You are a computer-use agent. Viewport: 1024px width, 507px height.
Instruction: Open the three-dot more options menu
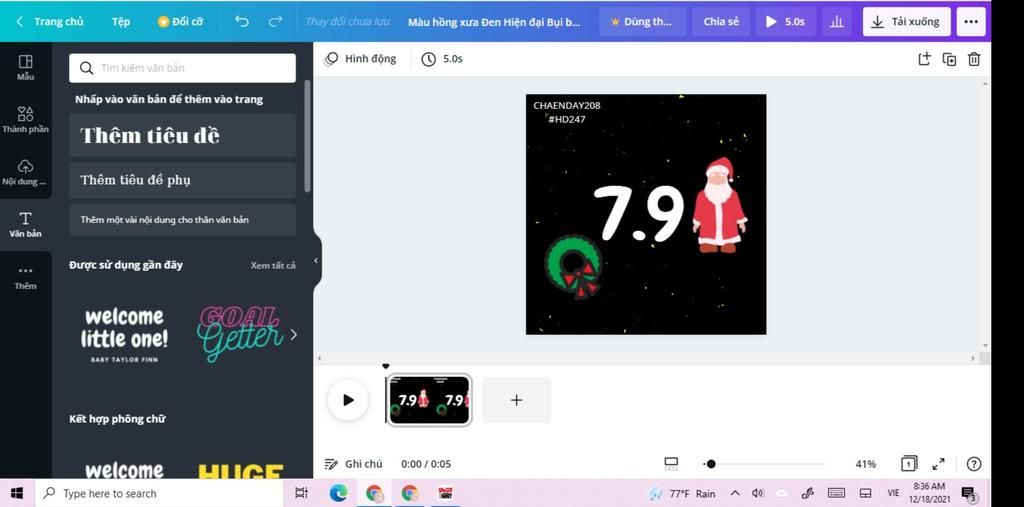[x=970, y=22]
